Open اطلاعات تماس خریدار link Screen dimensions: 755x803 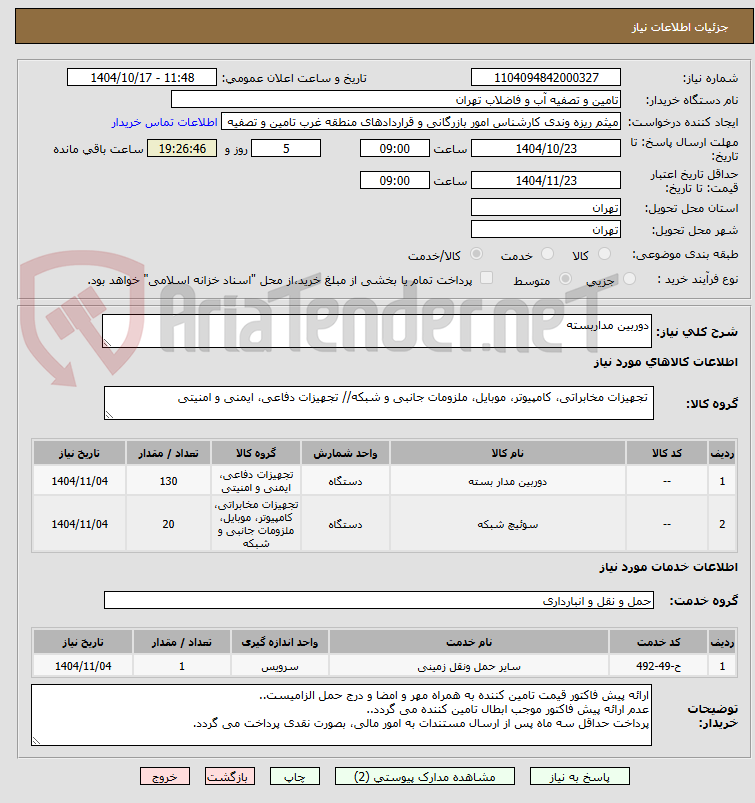coord(165,122)
